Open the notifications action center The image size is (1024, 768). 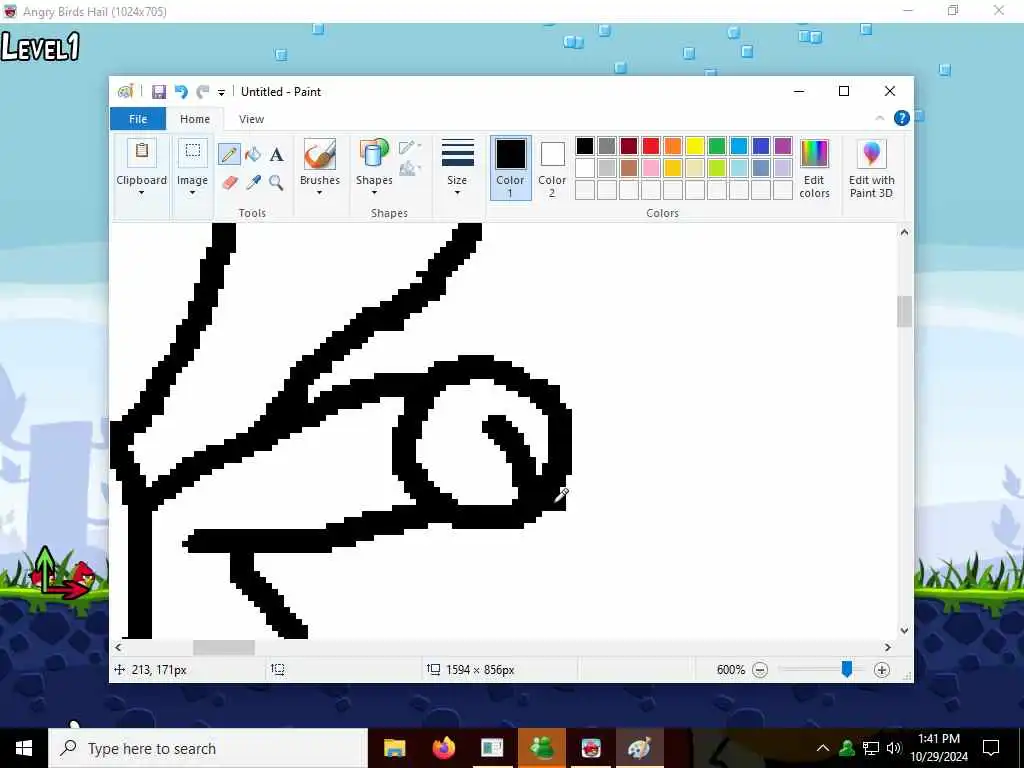[991, 748]
